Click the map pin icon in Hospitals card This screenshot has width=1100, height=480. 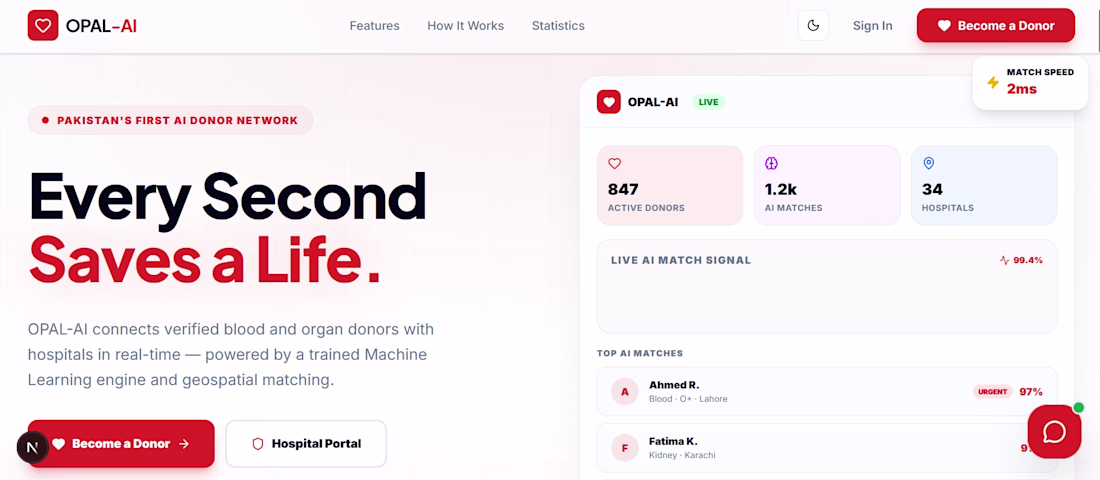(929, 164)
